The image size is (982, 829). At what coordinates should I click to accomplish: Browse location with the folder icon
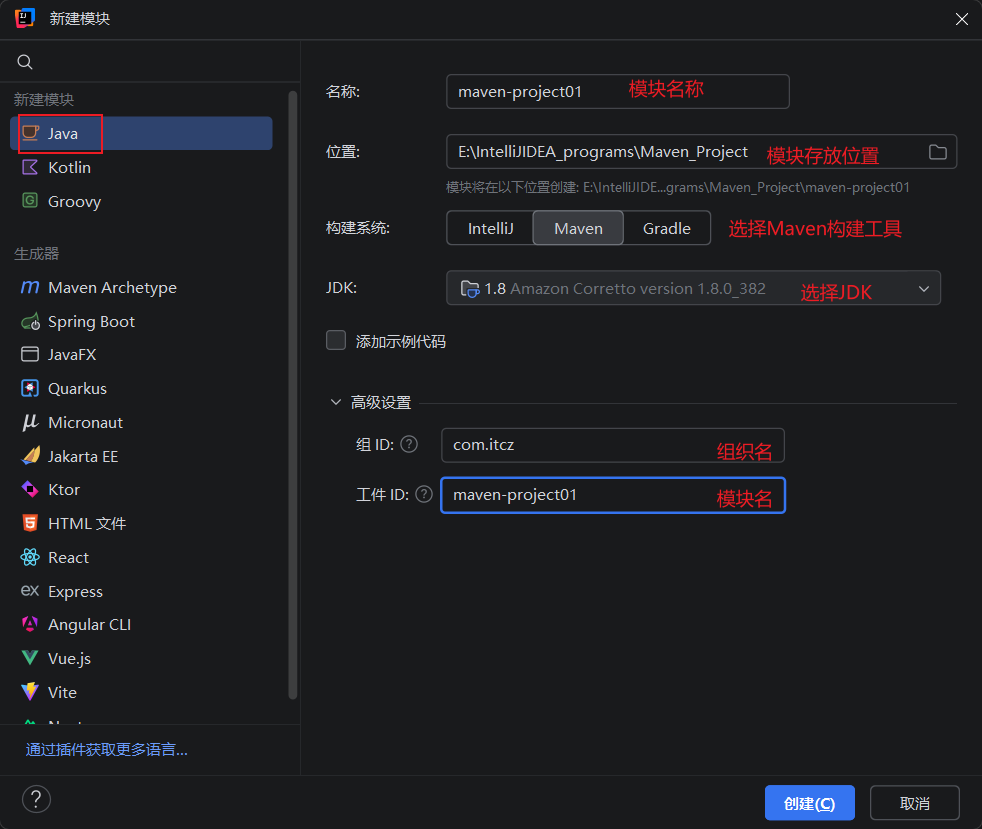[937, 152]
